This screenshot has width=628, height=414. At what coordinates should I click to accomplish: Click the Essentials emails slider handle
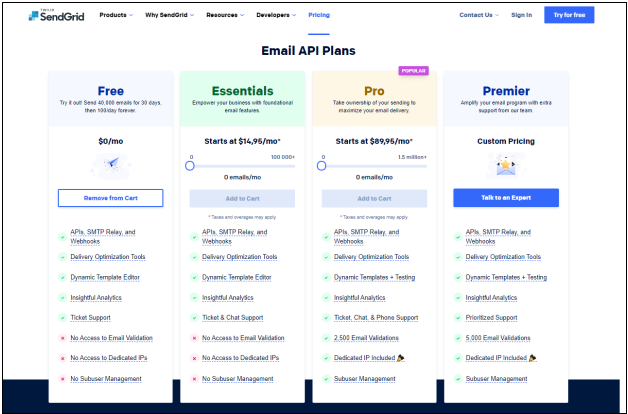pos(190,166)
